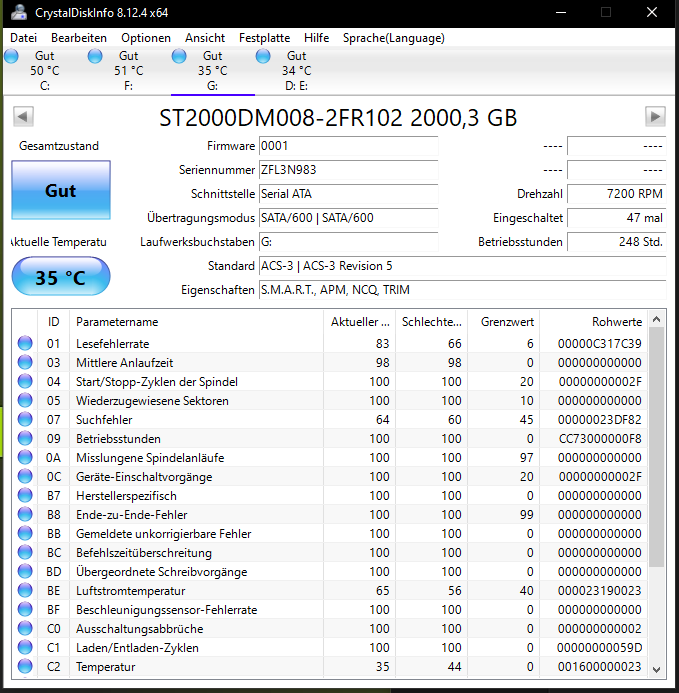Open the Hilfe menu
Image resolution: width=679 pixels, height=693 pixels.
tap(316, 38)
